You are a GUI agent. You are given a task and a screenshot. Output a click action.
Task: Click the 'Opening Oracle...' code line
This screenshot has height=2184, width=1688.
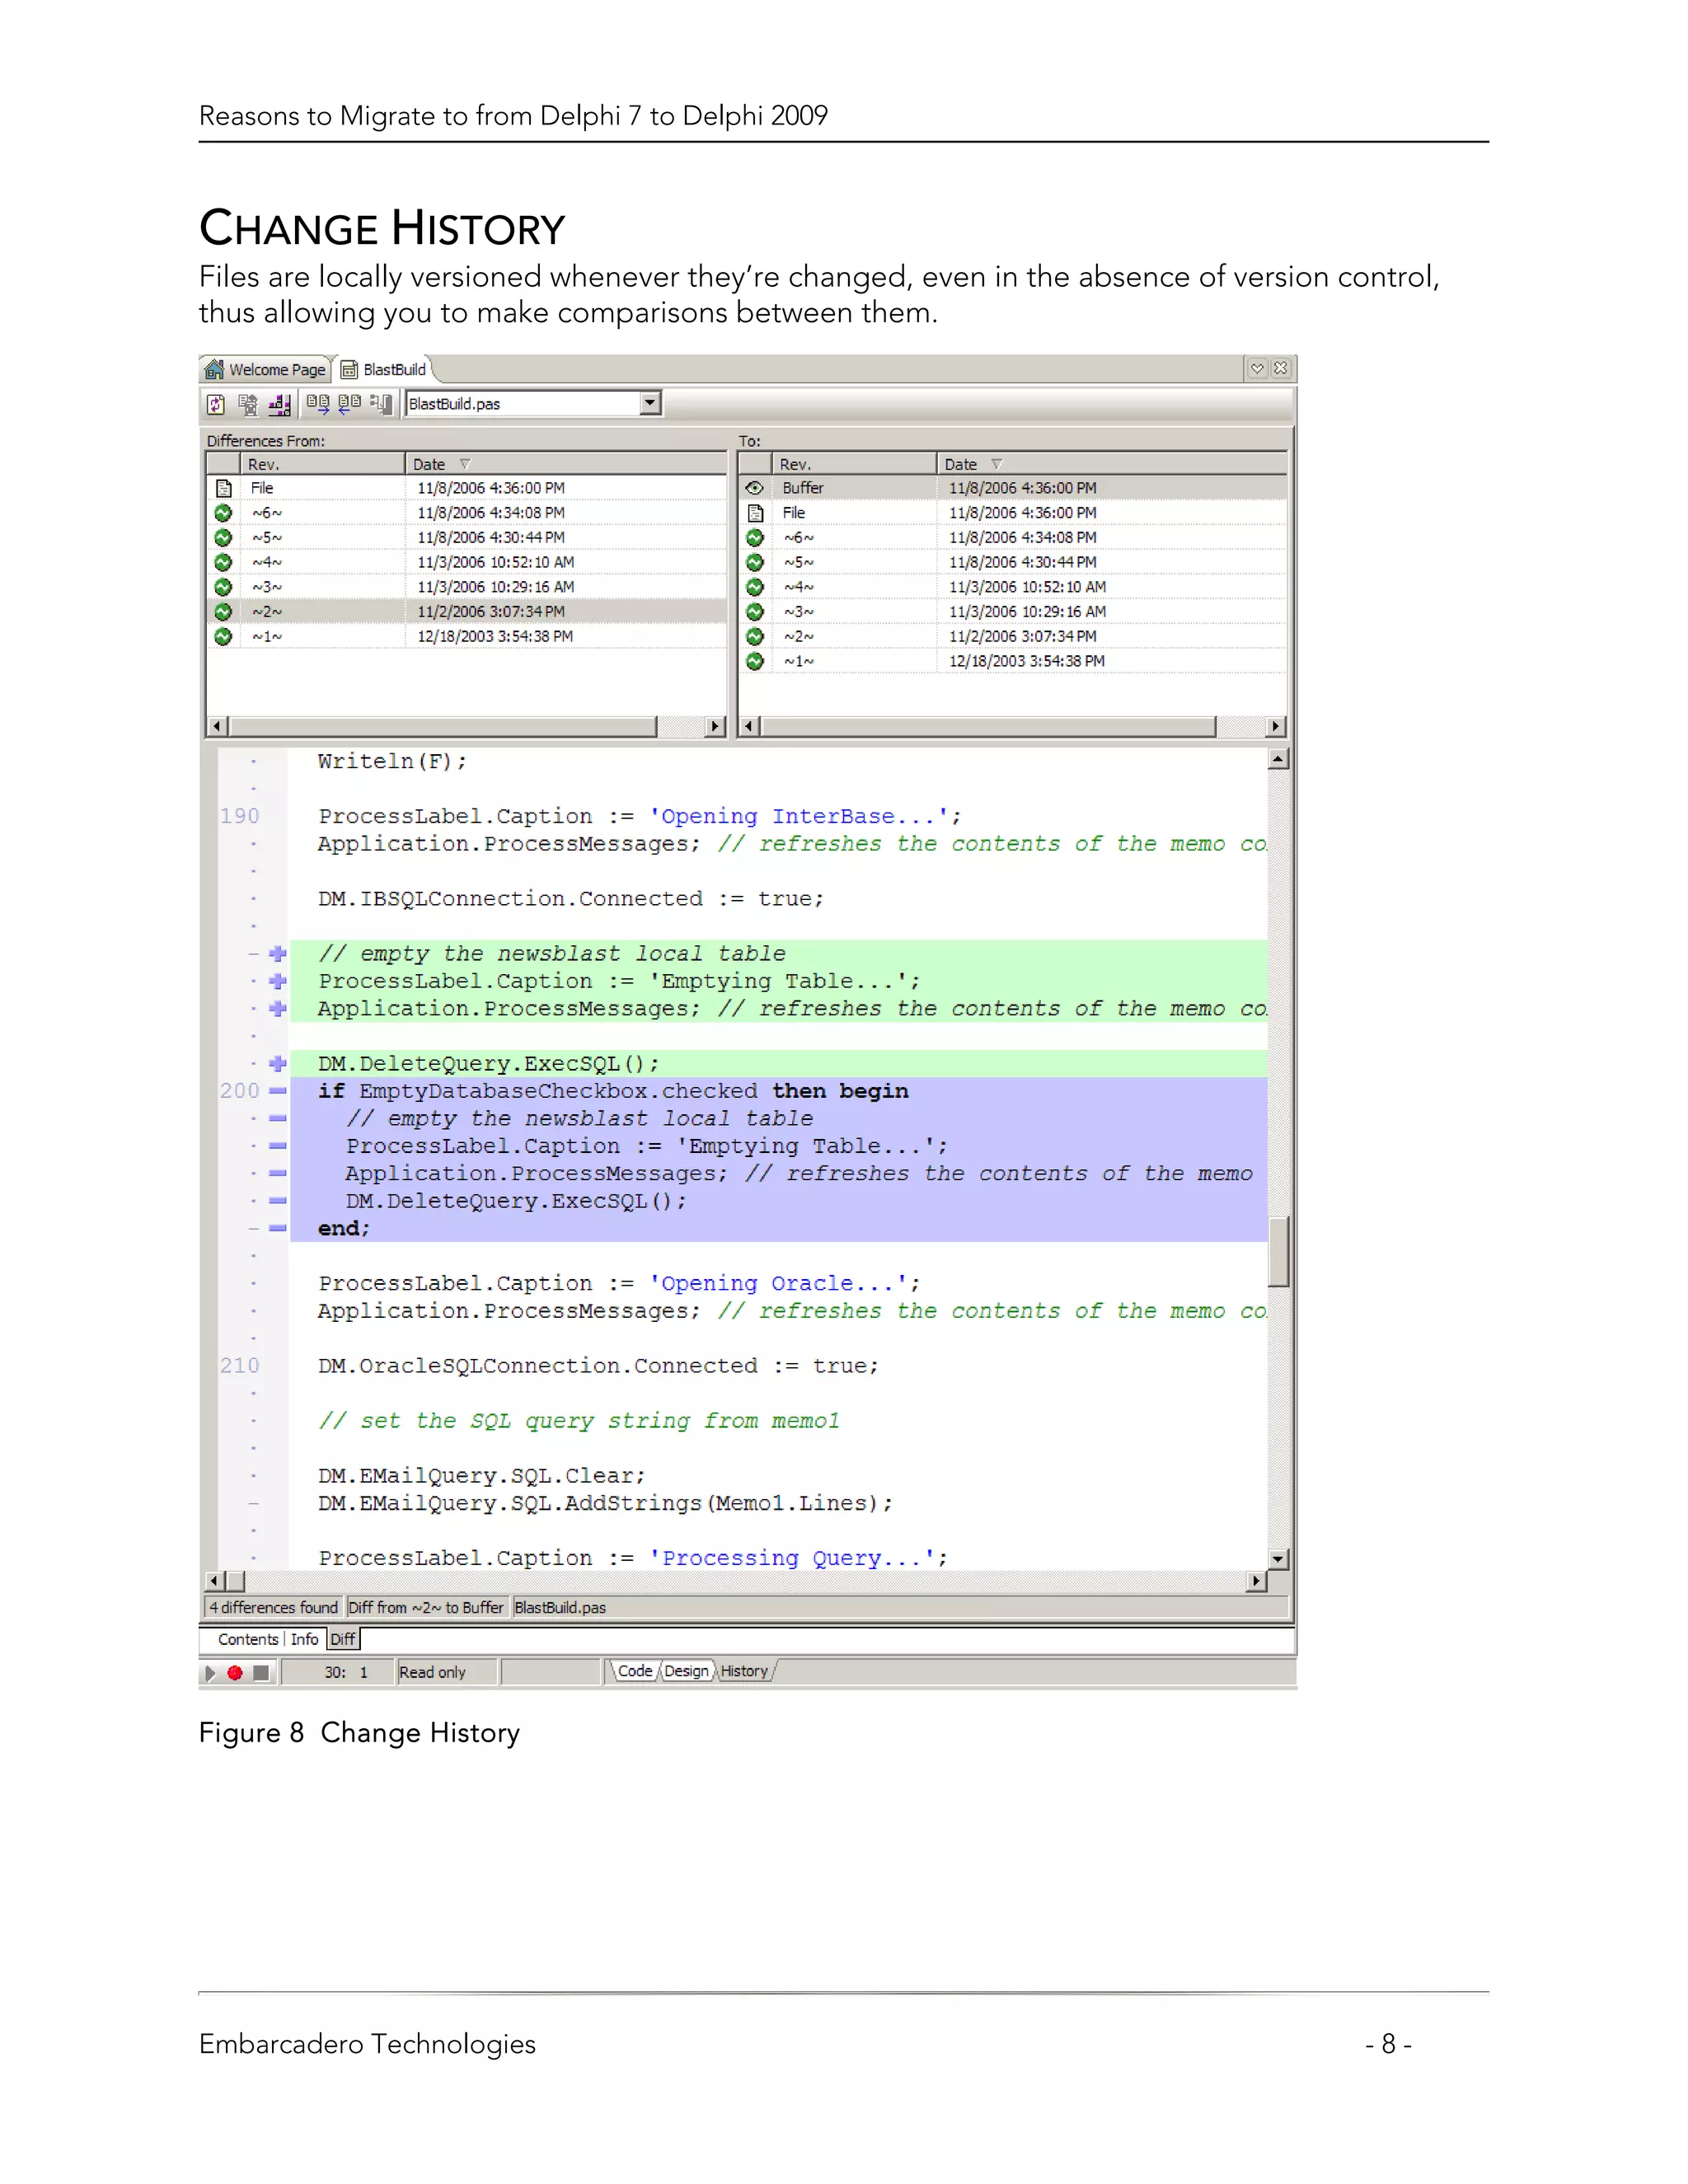[x=620, y=1283]
